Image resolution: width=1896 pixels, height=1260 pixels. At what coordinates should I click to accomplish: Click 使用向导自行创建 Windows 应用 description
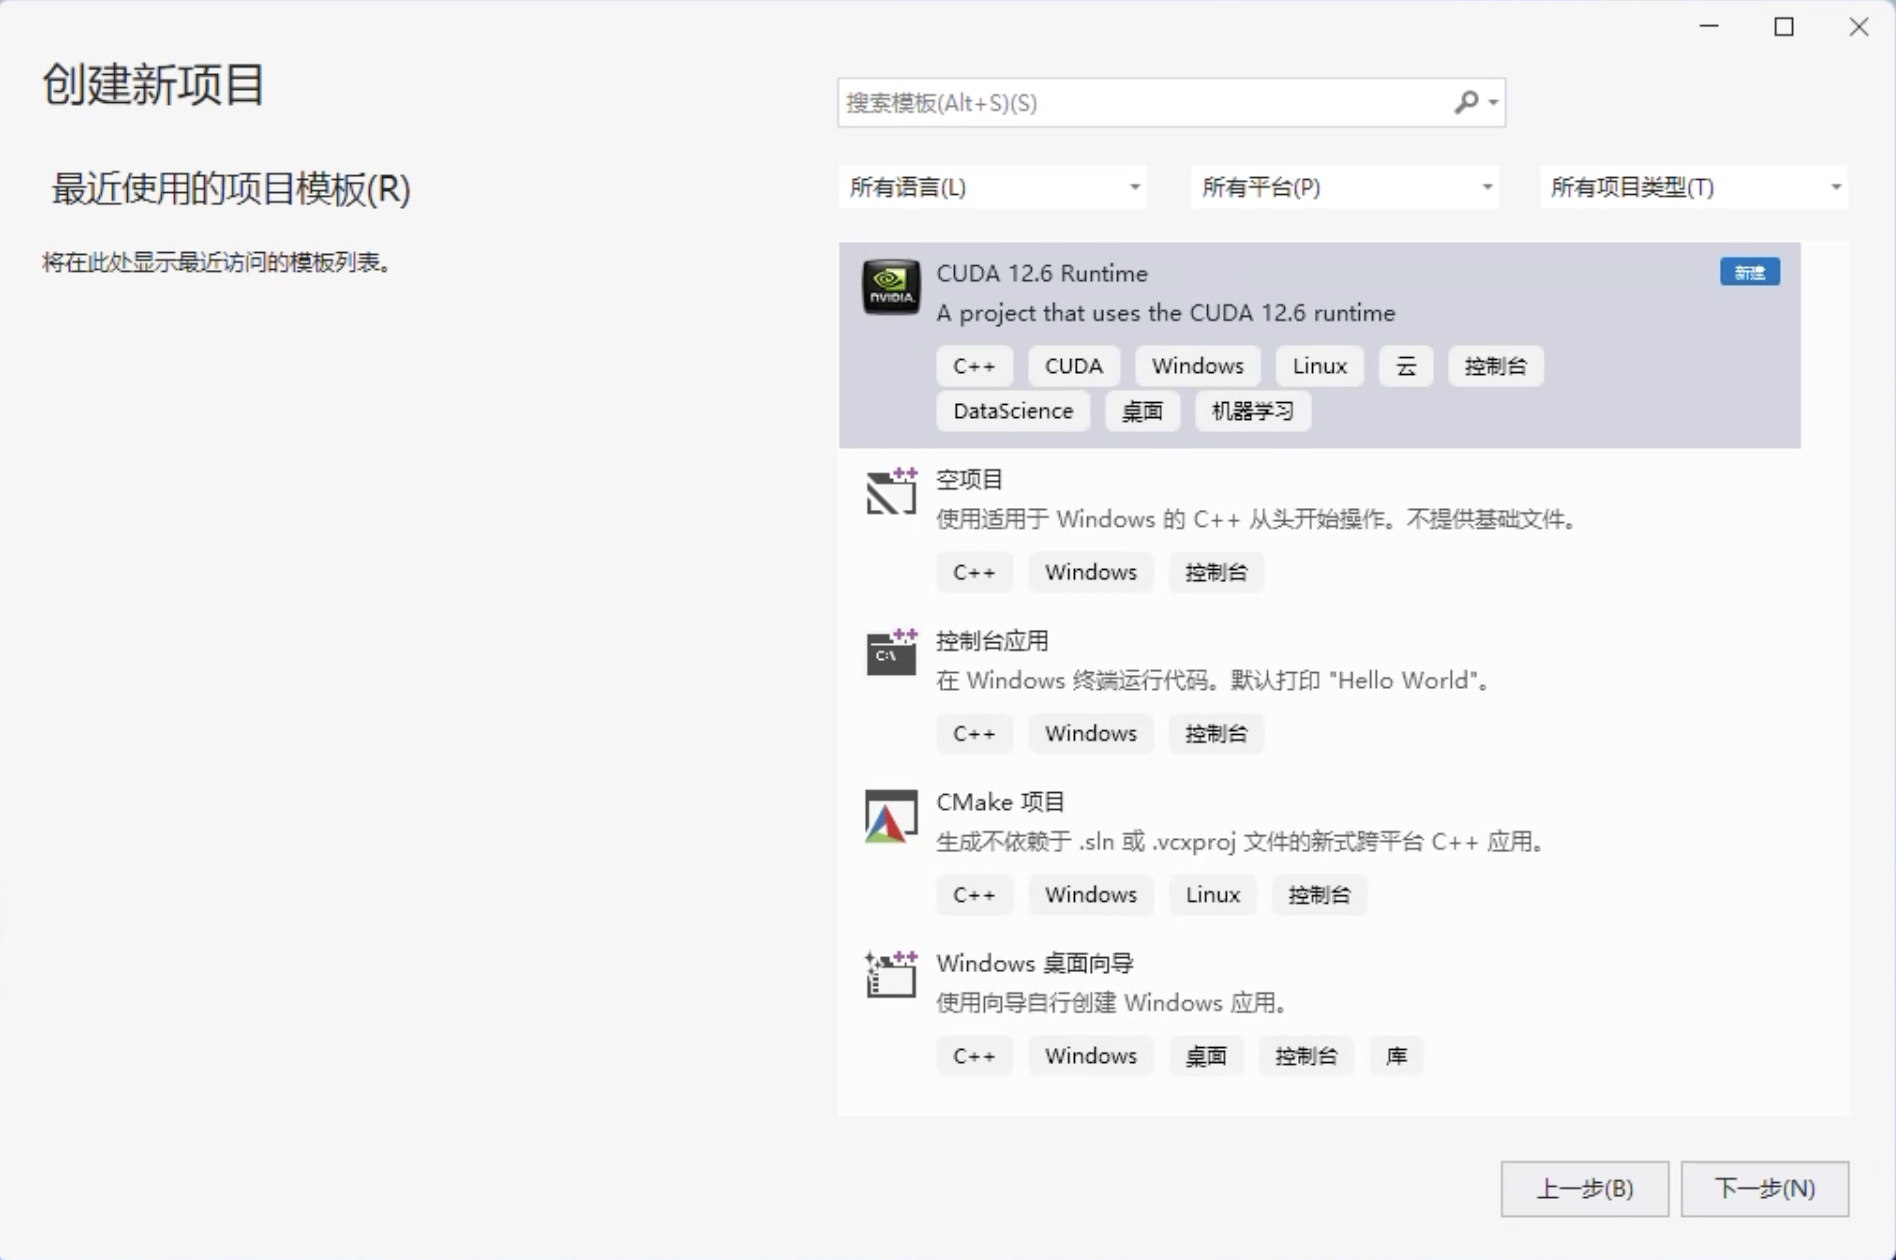(1111, 1002)
